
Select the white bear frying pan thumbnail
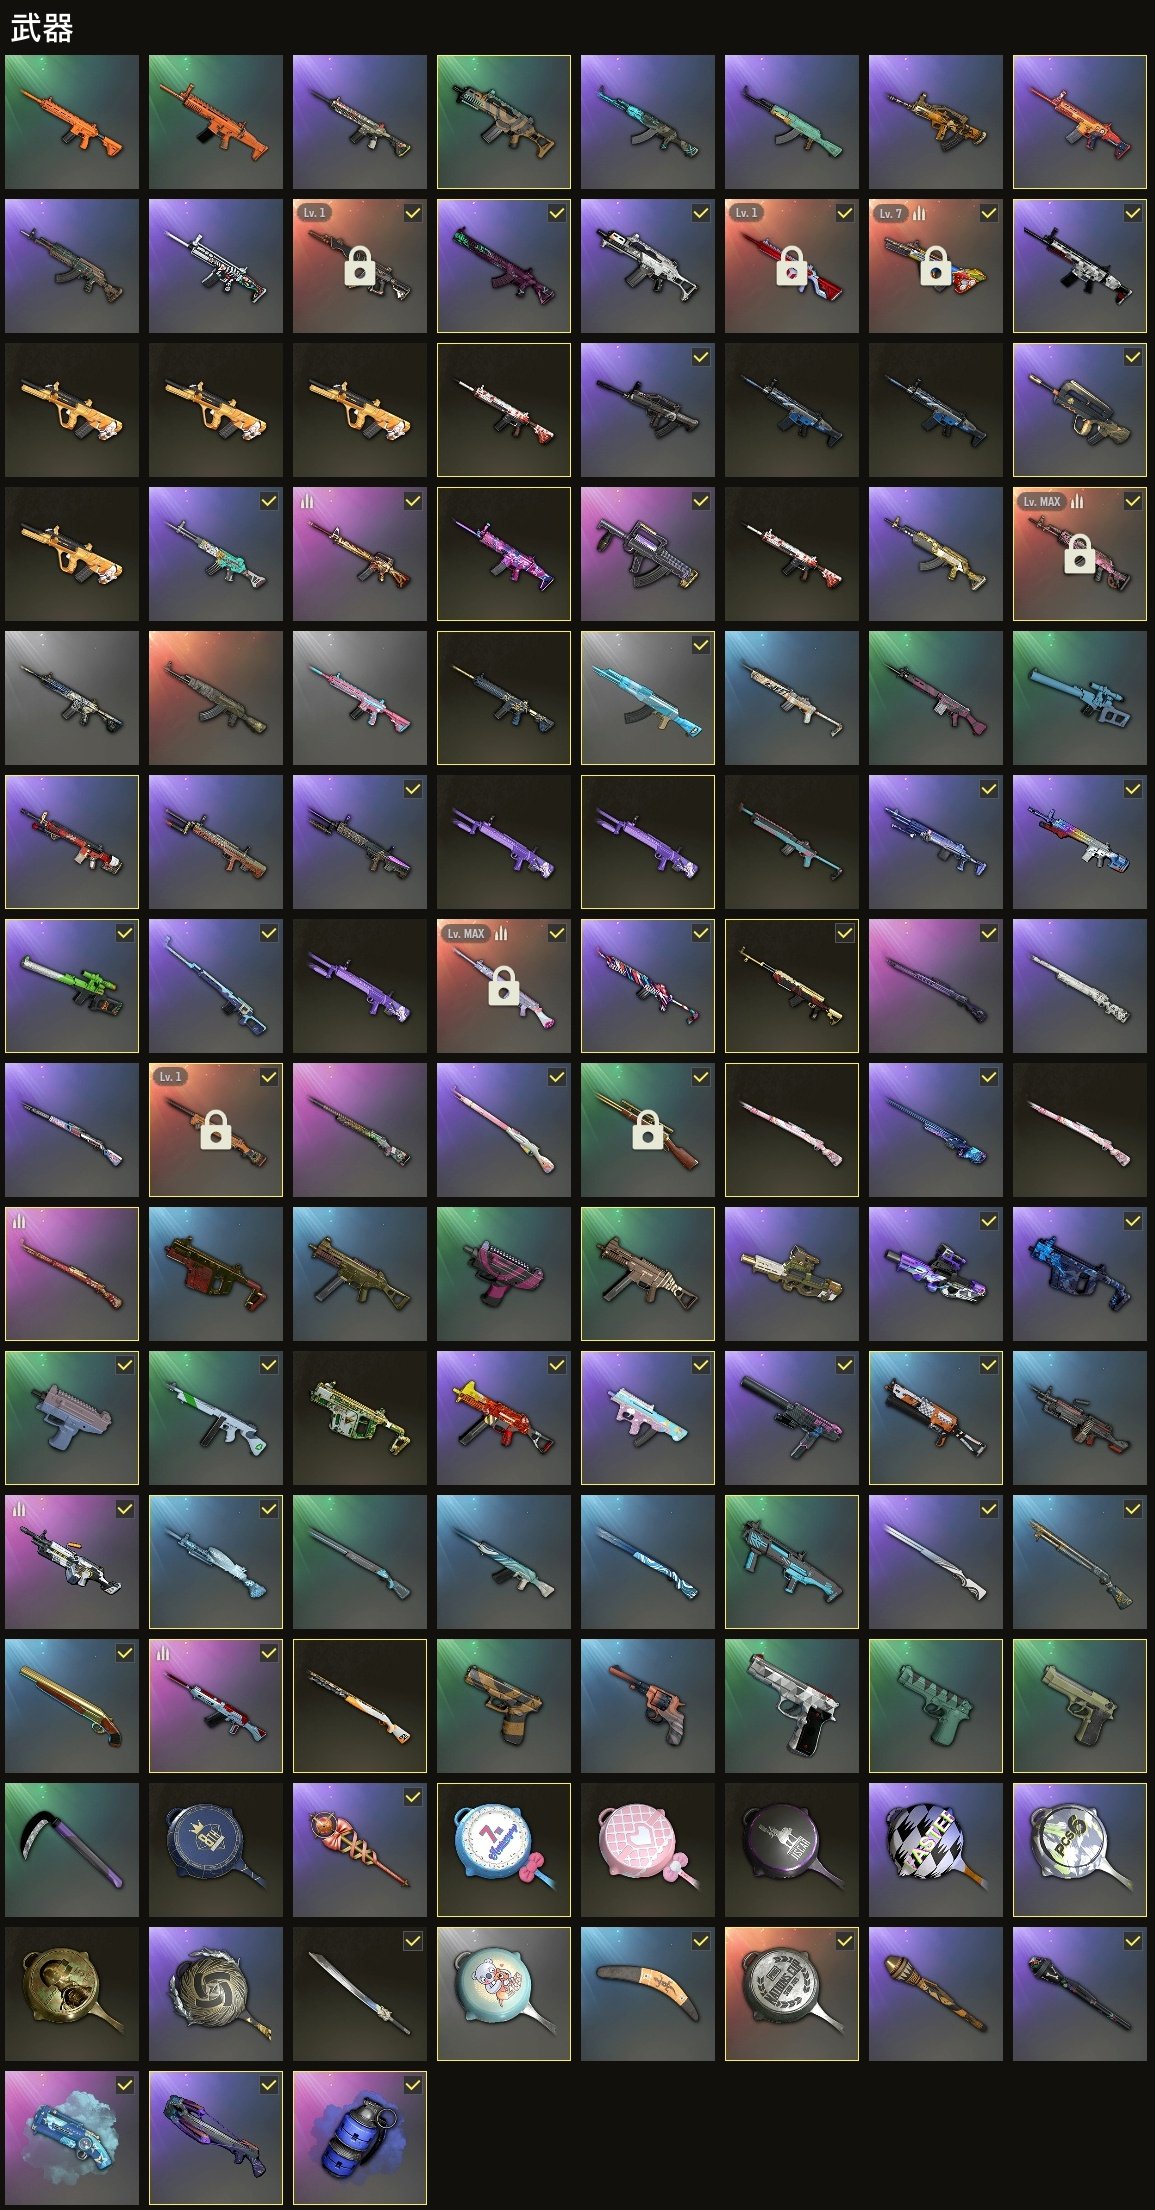(504, 1994)
